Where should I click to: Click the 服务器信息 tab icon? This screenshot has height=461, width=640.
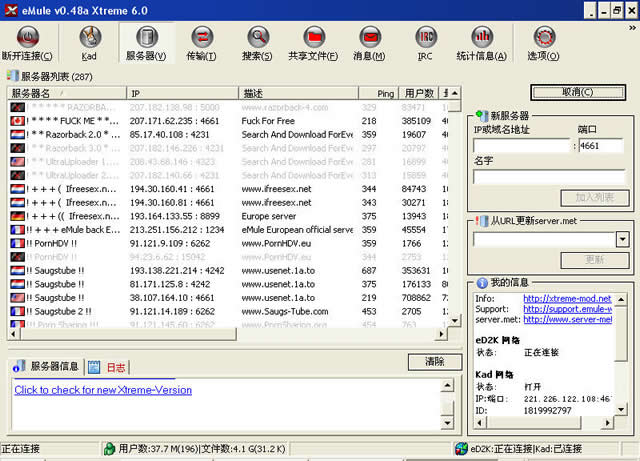click(x=19, y=366)
